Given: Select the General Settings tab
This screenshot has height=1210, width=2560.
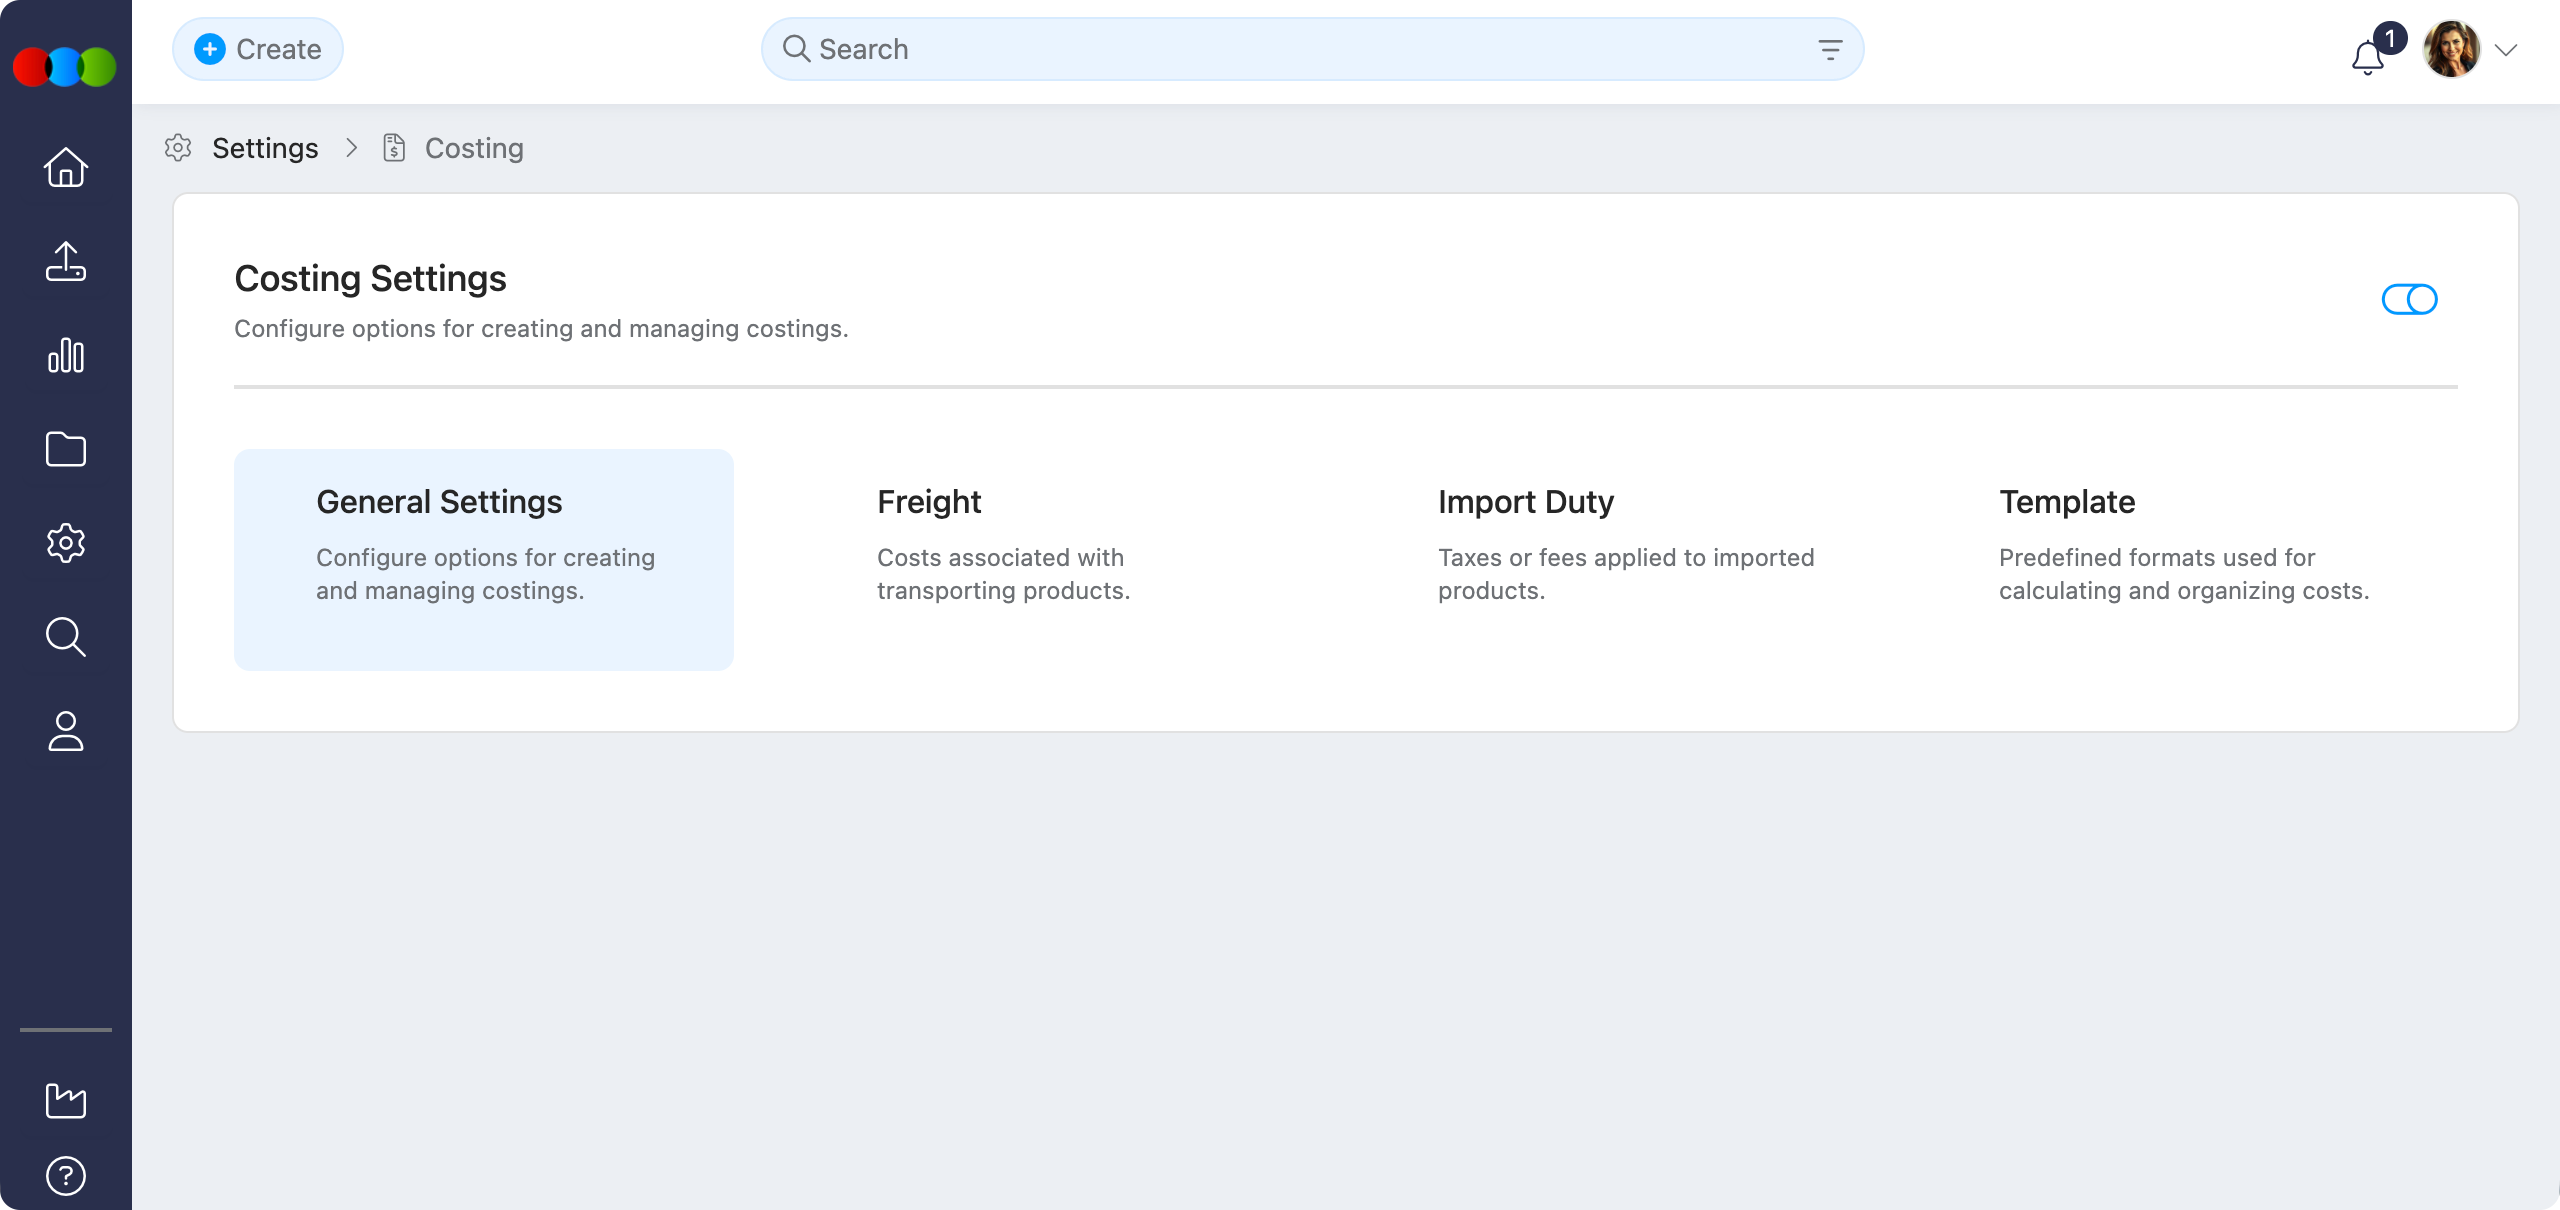Looking at the screenshot, I should (x=484, y=559).
